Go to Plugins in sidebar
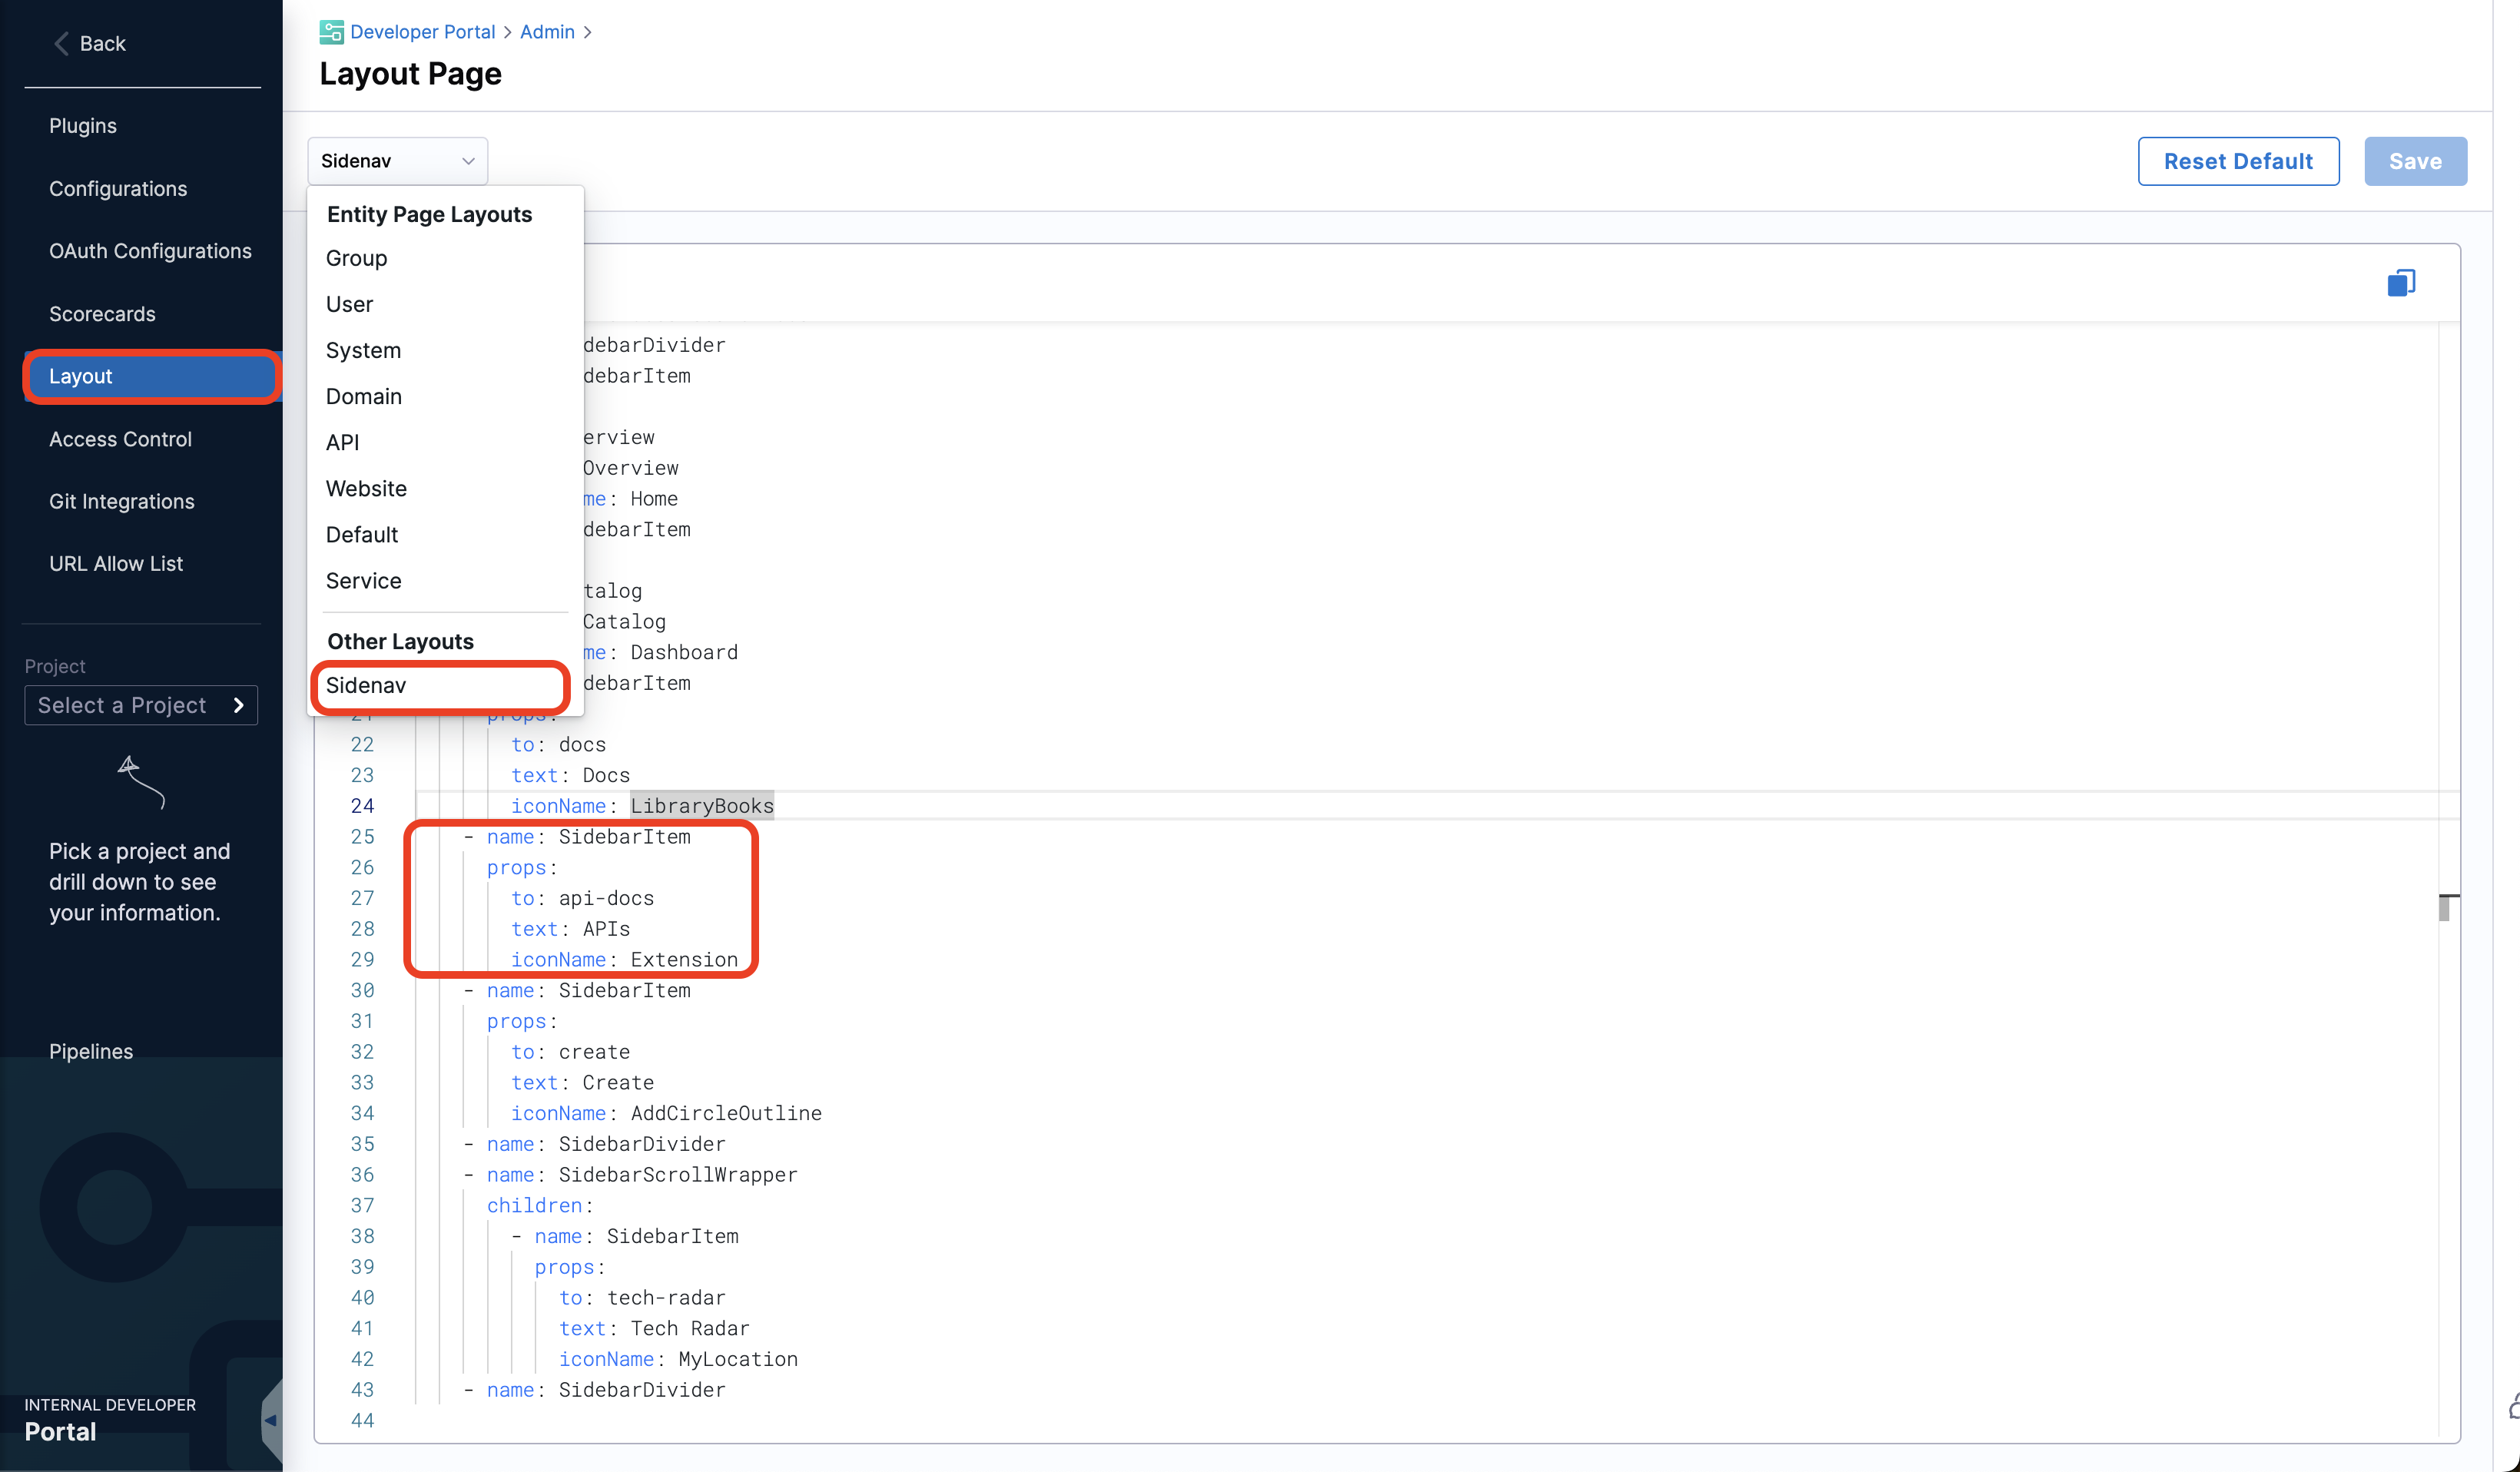The width and height of the screenshot is (2520, 1472). [83, 126]
